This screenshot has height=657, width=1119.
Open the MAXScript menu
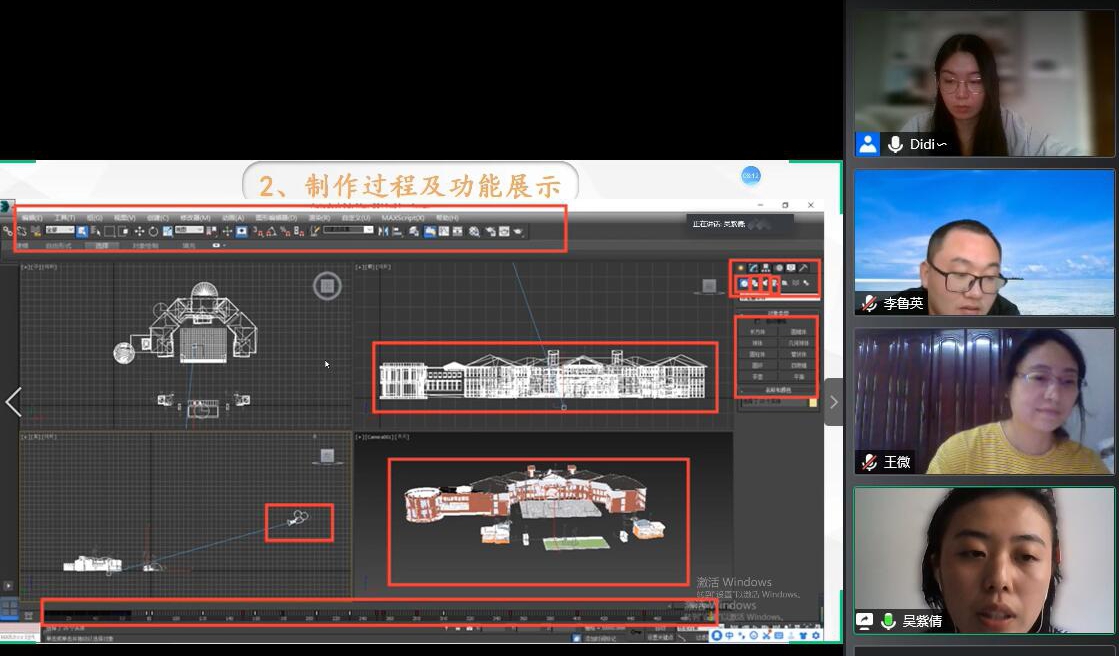[x=403, y=217]
